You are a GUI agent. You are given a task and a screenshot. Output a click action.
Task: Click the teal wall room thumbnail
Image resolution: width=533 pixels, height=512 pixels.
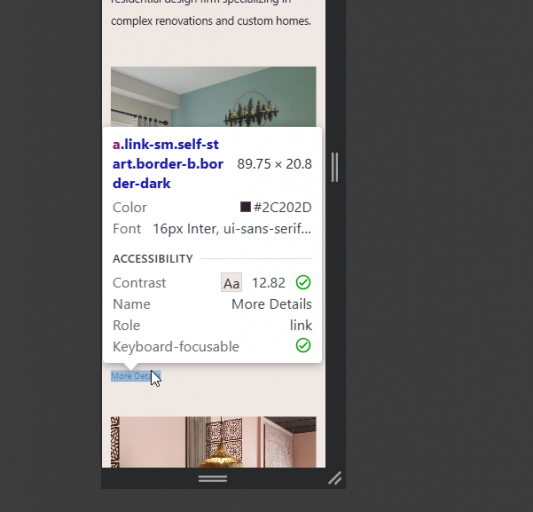(213, 97)
